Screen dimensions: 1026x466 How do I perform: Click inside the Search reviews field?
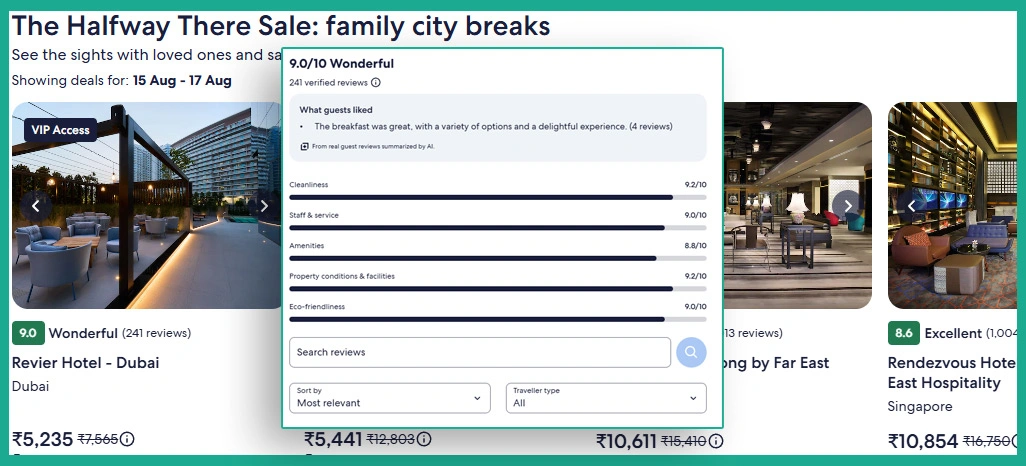click(480, 352)
